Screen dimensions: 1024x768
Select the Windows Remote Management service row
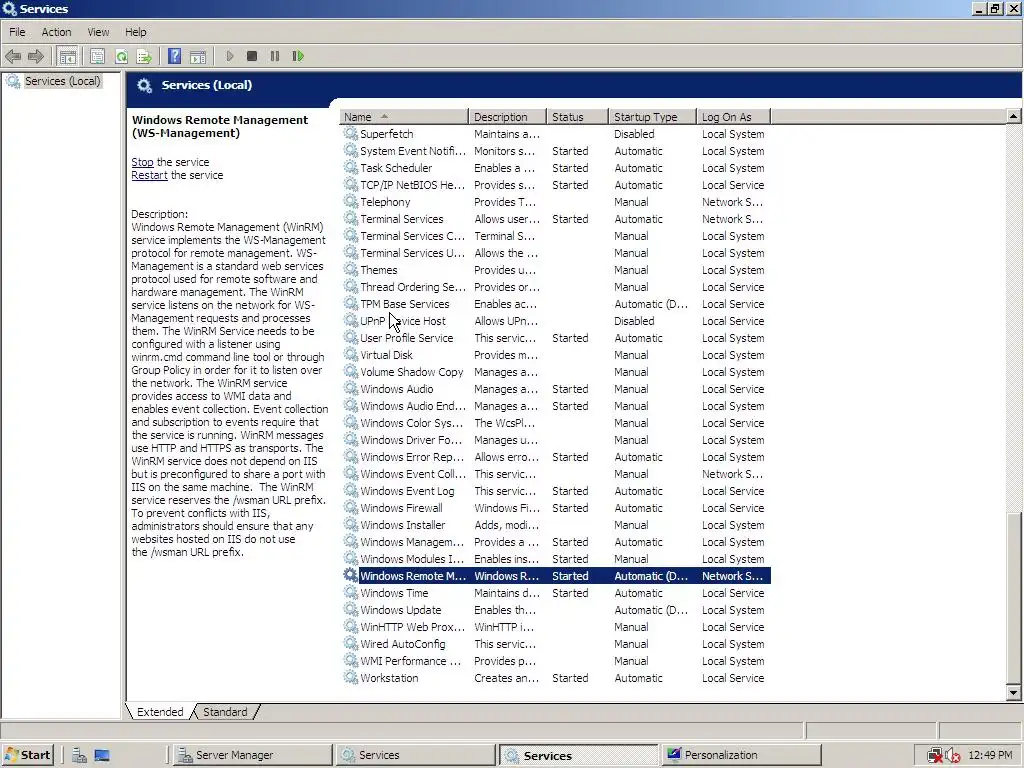click(x=555, y=576)
